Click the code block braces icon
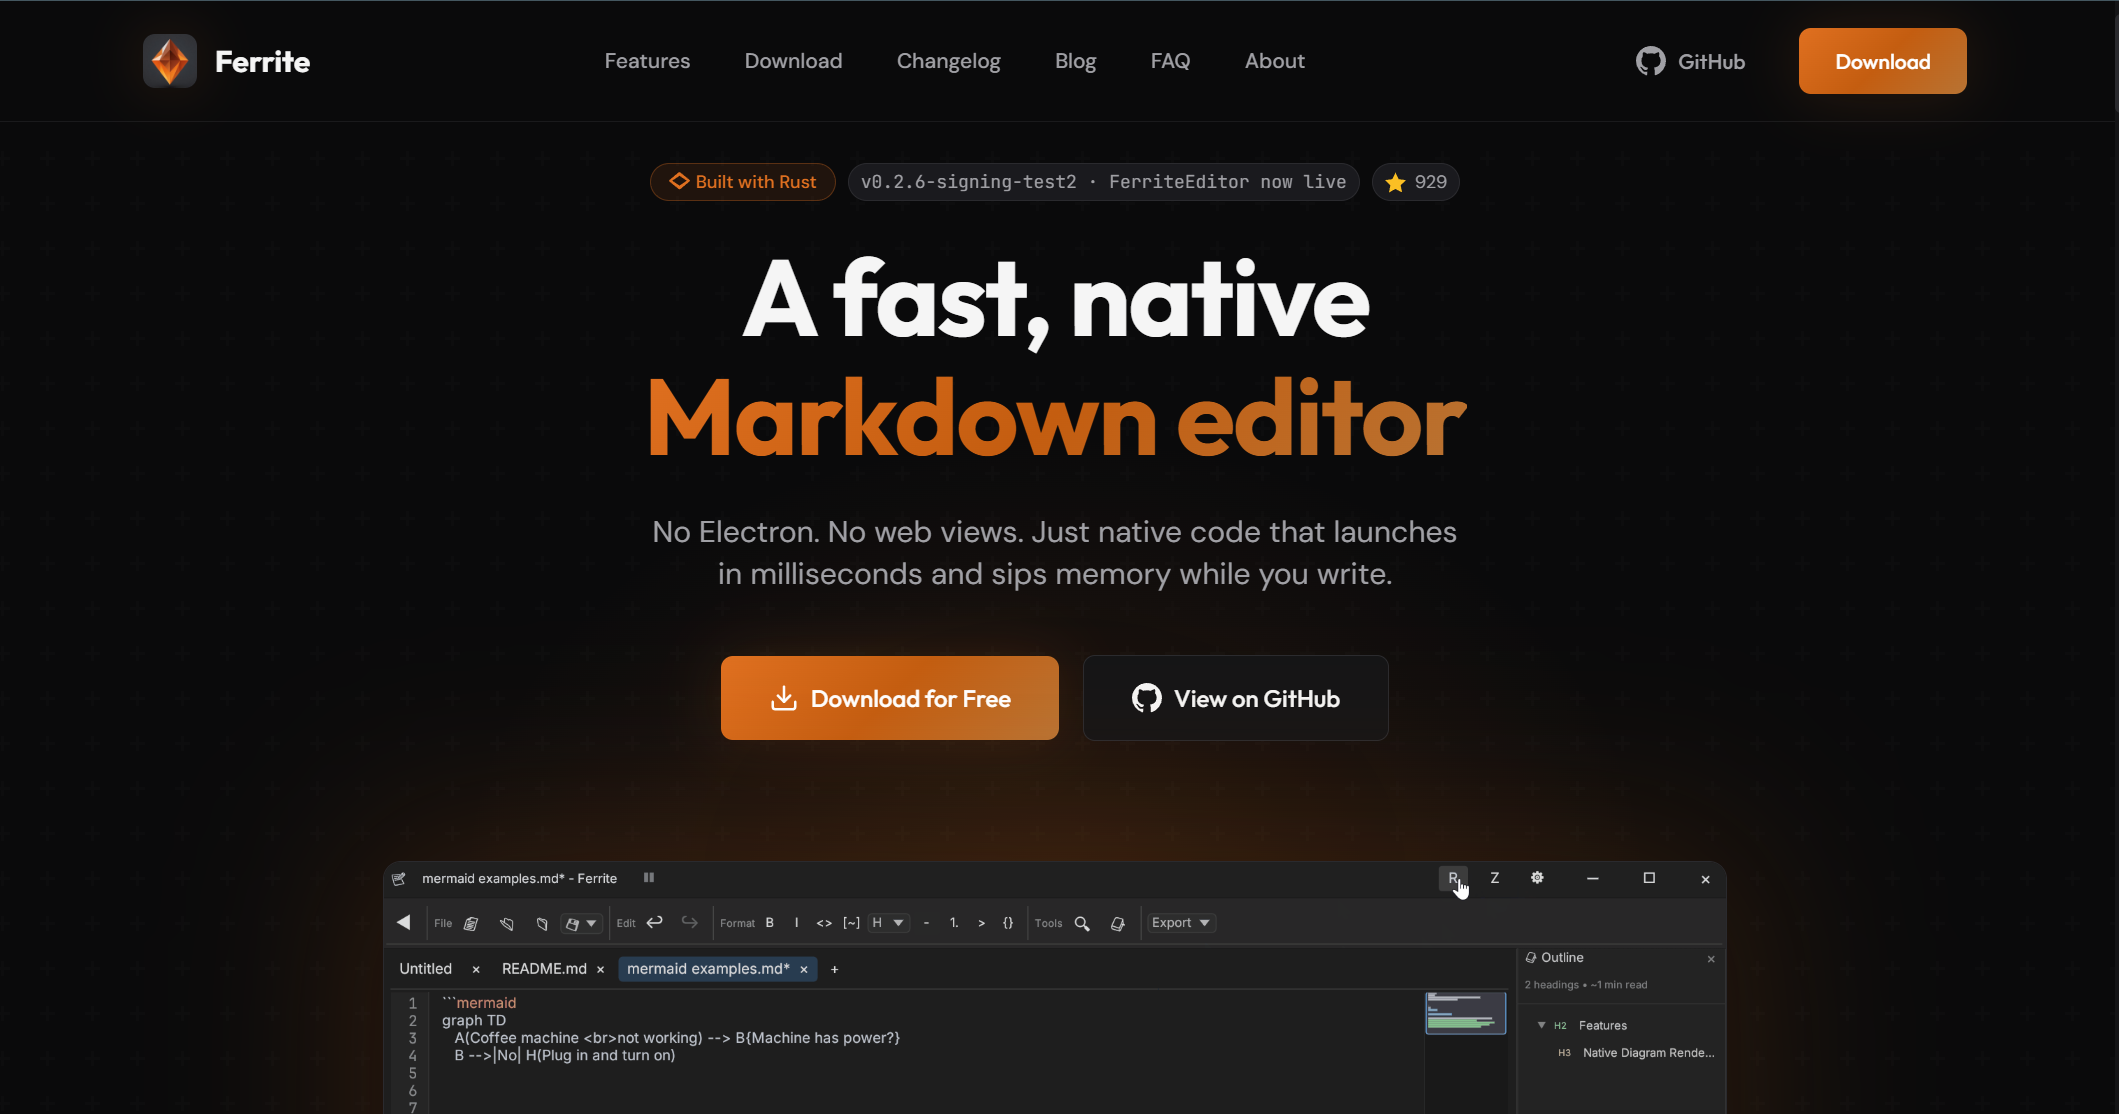This screenshot has height=1114, width=2119. pos(1008,923)
